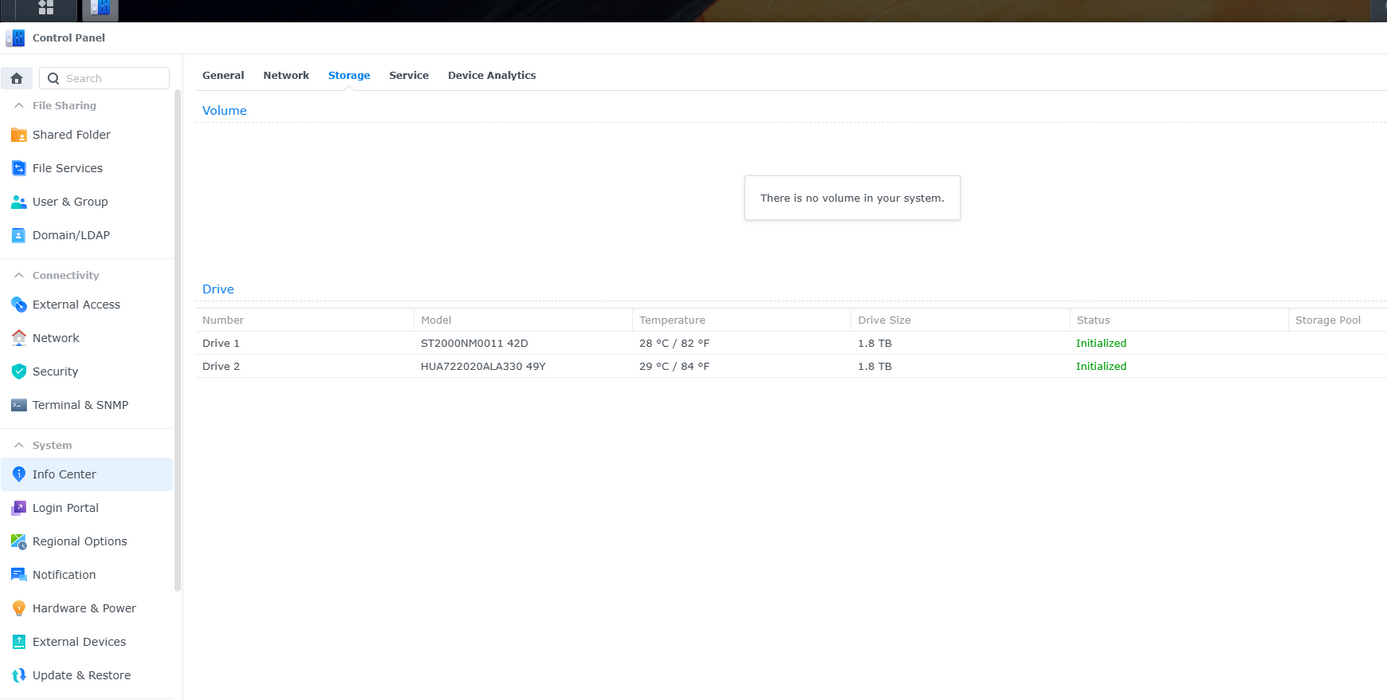Open the External Access icon
Viewport: 1387px width, 700px height.
(18, 305)
